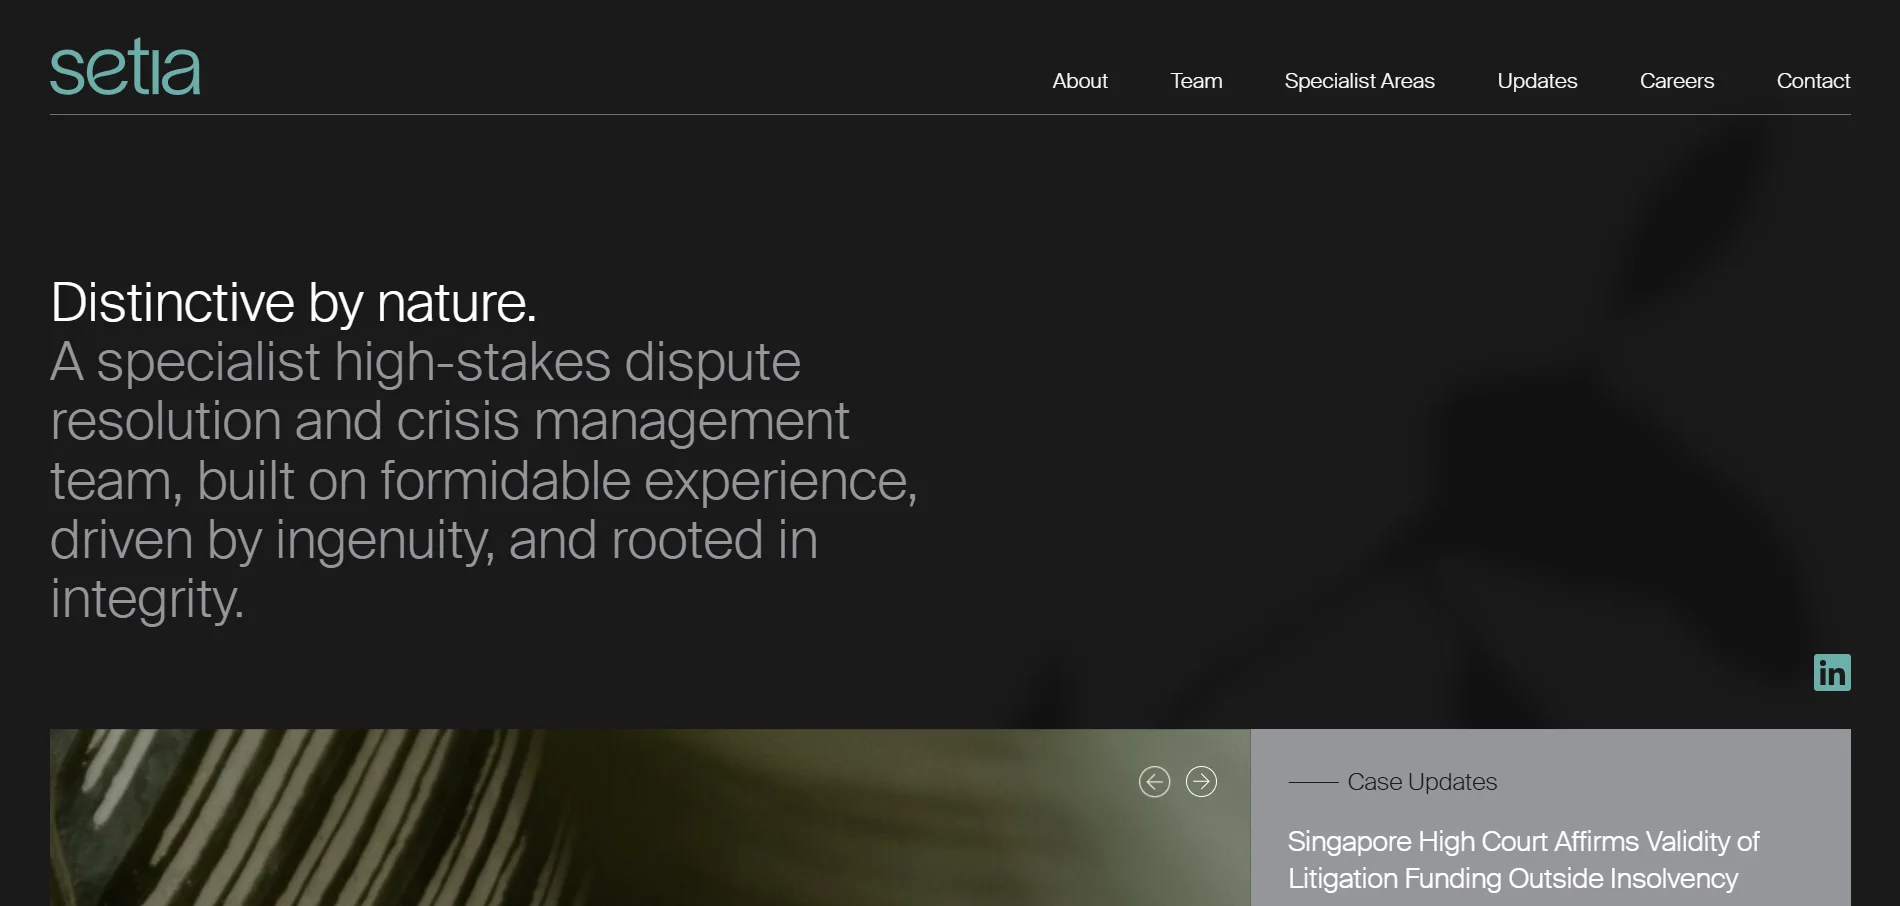The width and height of the screenshot is (1900, 906).
Task: Open Specialist Areas in navigation
Action: click(x=1359, y=81)
